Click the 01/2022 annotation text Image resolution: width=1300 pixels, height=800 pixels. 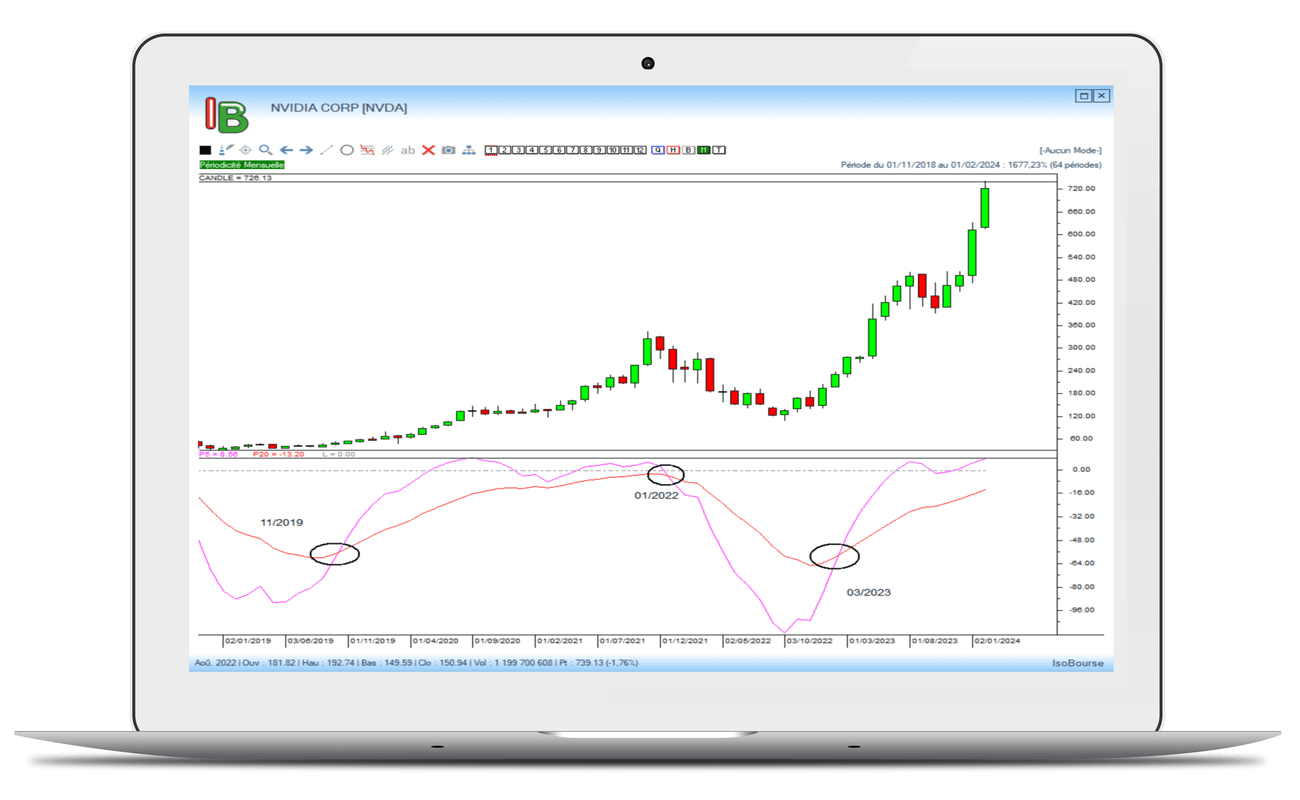click(656, 495)
